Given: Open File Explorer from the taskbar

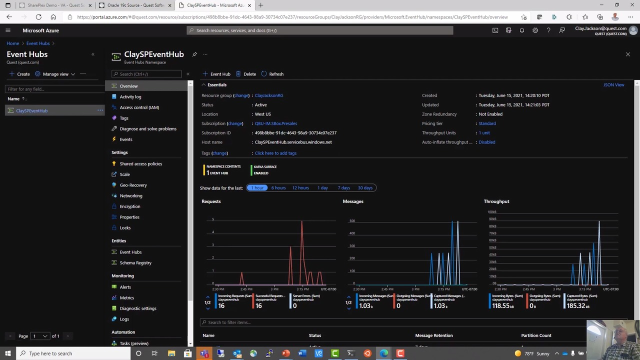Looking at the screenshot, I should pyautogui.click(x=171, y=353).
